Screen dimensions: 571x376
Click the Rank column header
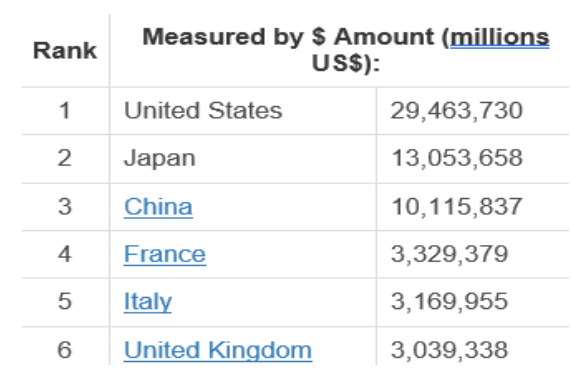[x=65, y=50]
